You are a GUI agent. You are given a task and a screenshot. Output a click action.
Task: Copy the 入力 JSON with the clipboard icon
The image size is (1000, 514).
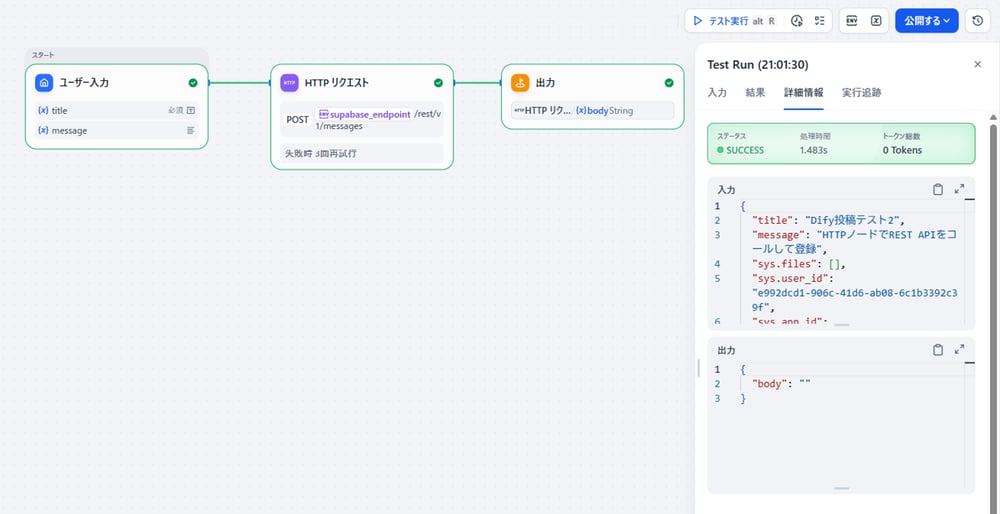[938, 189]
